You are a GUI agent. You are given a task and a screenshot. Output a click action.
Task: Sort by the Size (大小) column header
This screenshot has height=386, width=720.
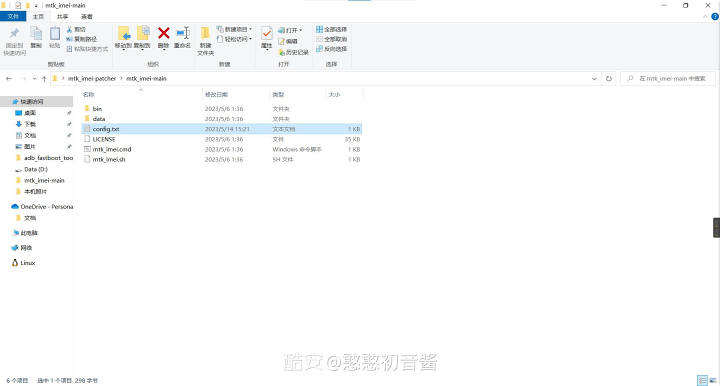[334, 95]
